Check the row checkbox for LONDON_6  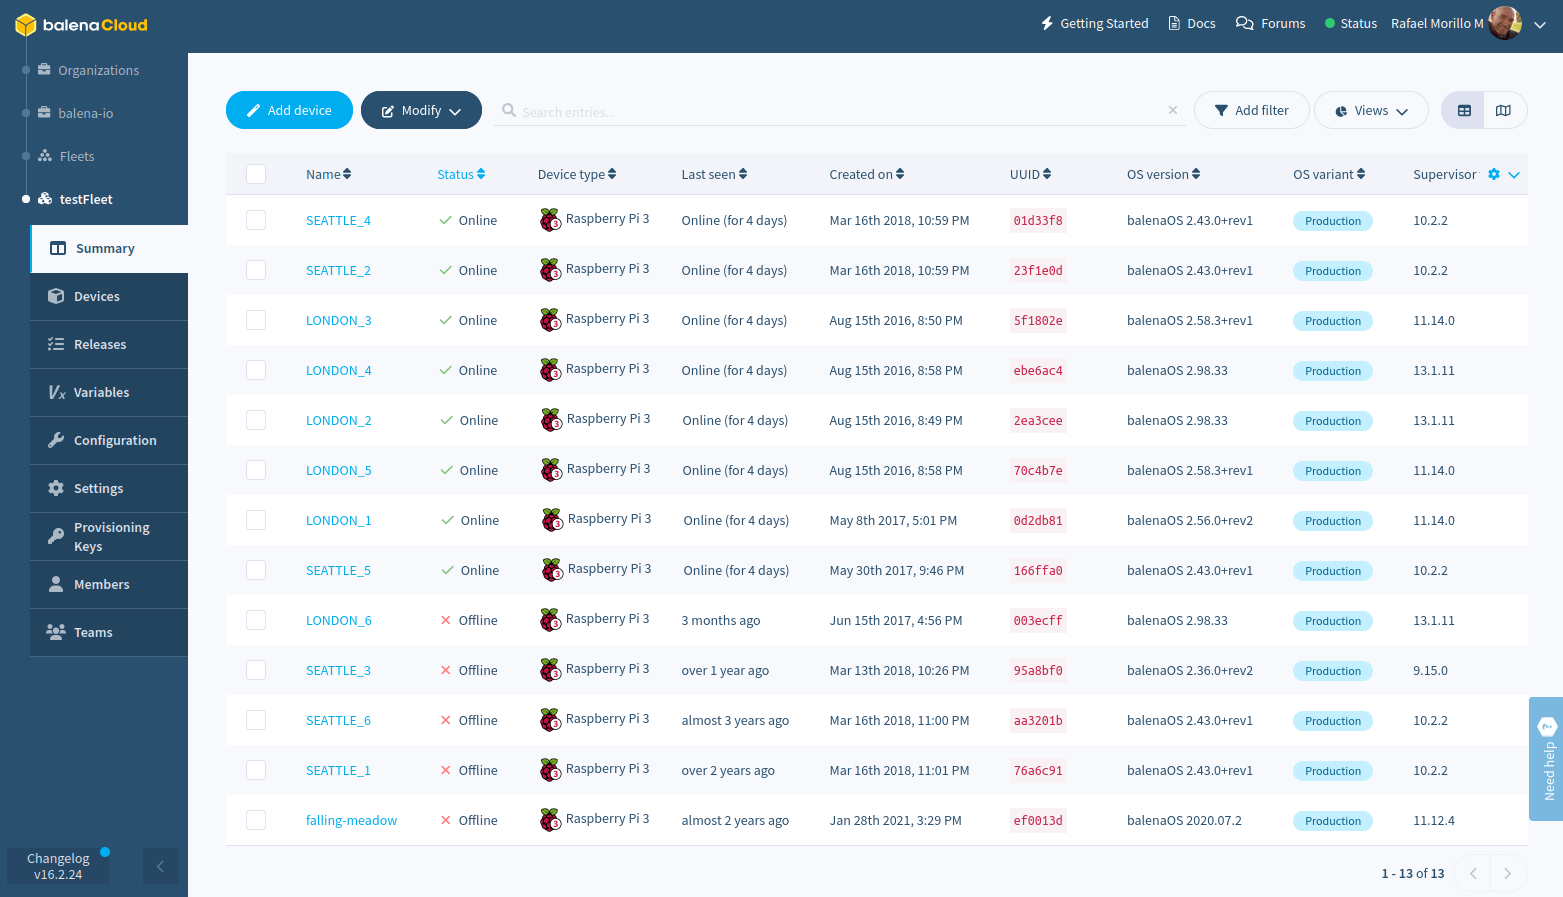pyautogui.click(x=256, y=620)
